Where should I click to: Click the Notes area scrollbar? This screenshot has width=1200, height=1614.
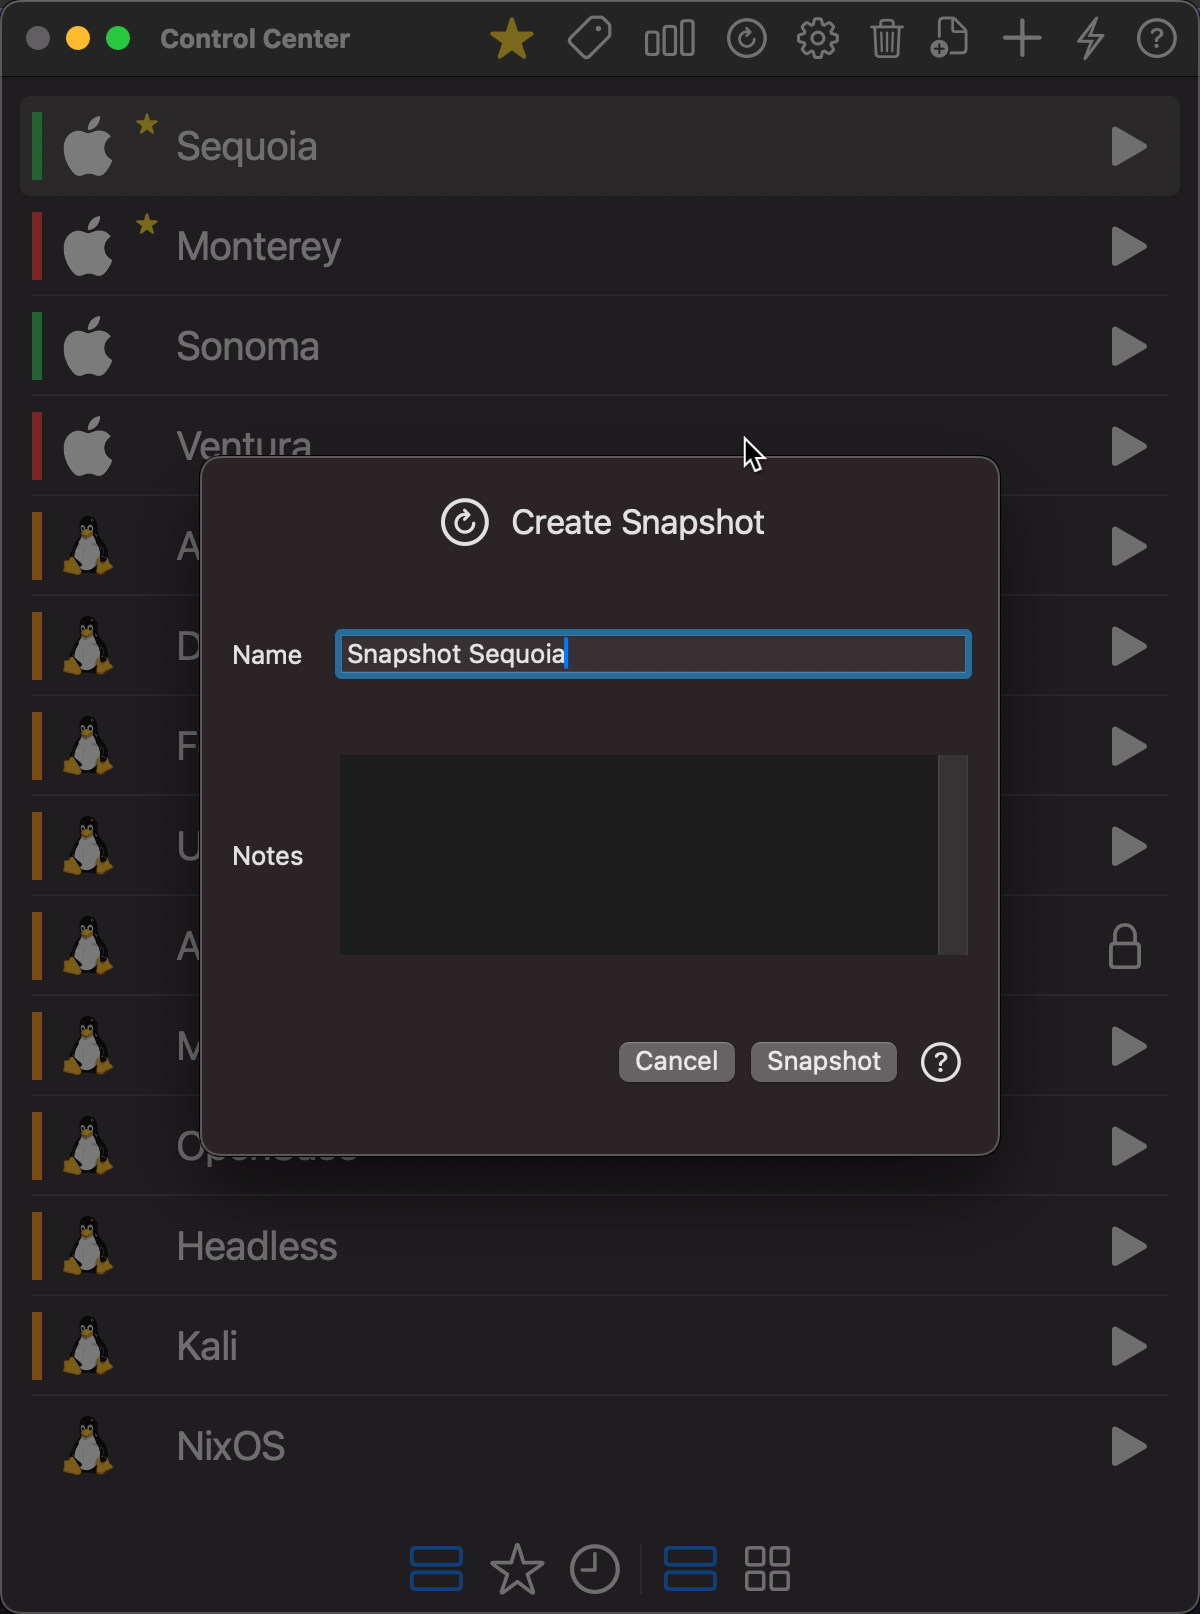coord(953,855)
